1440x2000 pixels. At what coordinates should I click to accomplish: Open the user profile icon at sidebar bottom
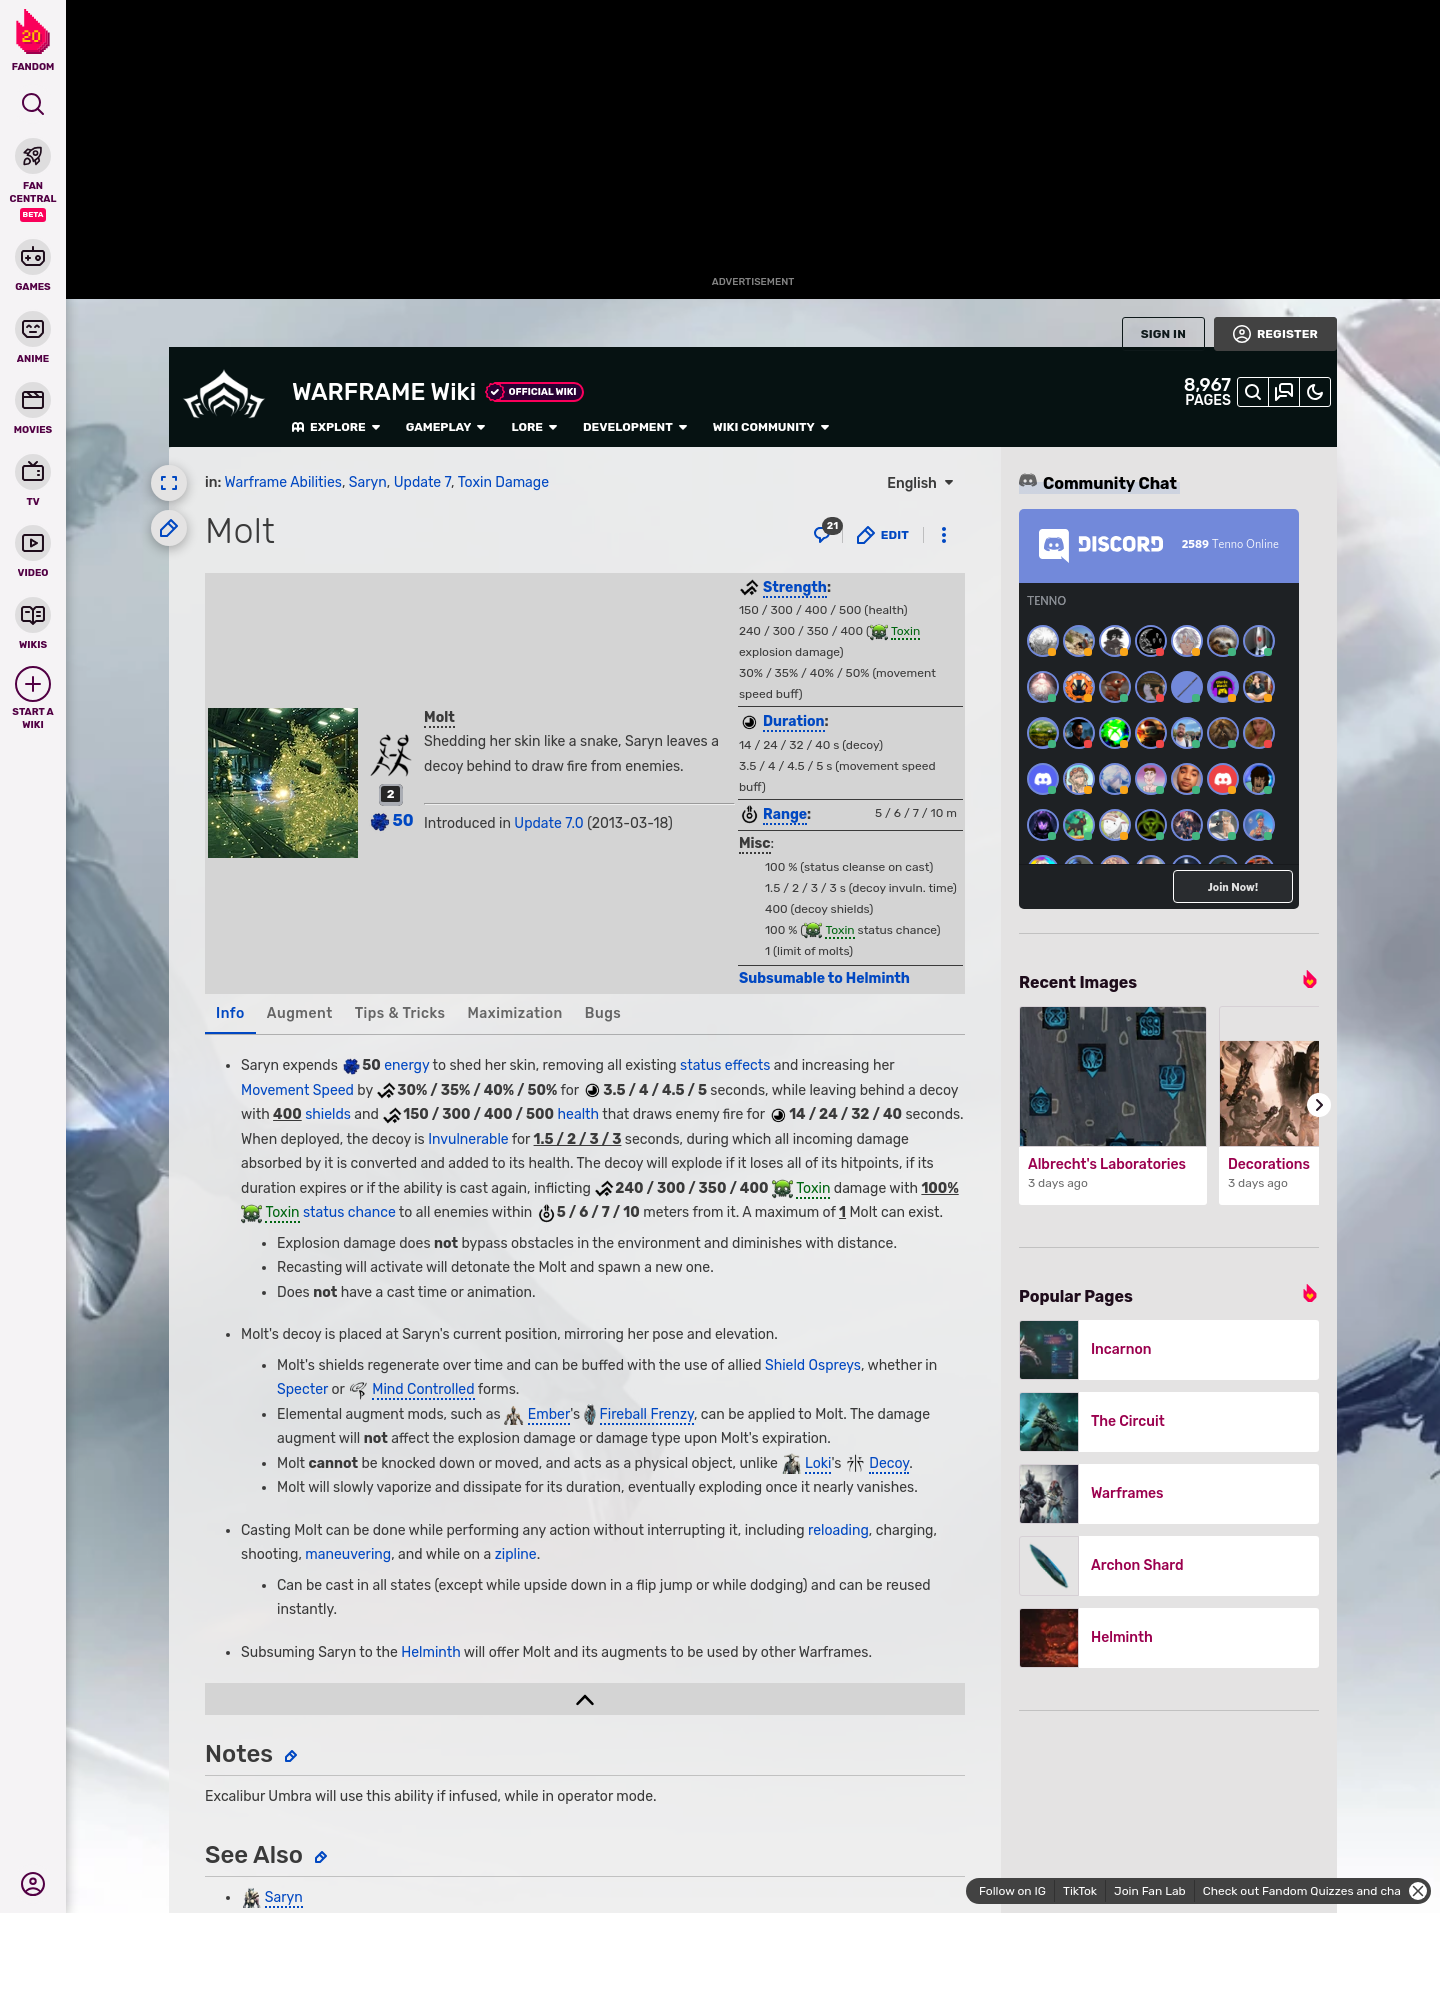(33, 1884)
